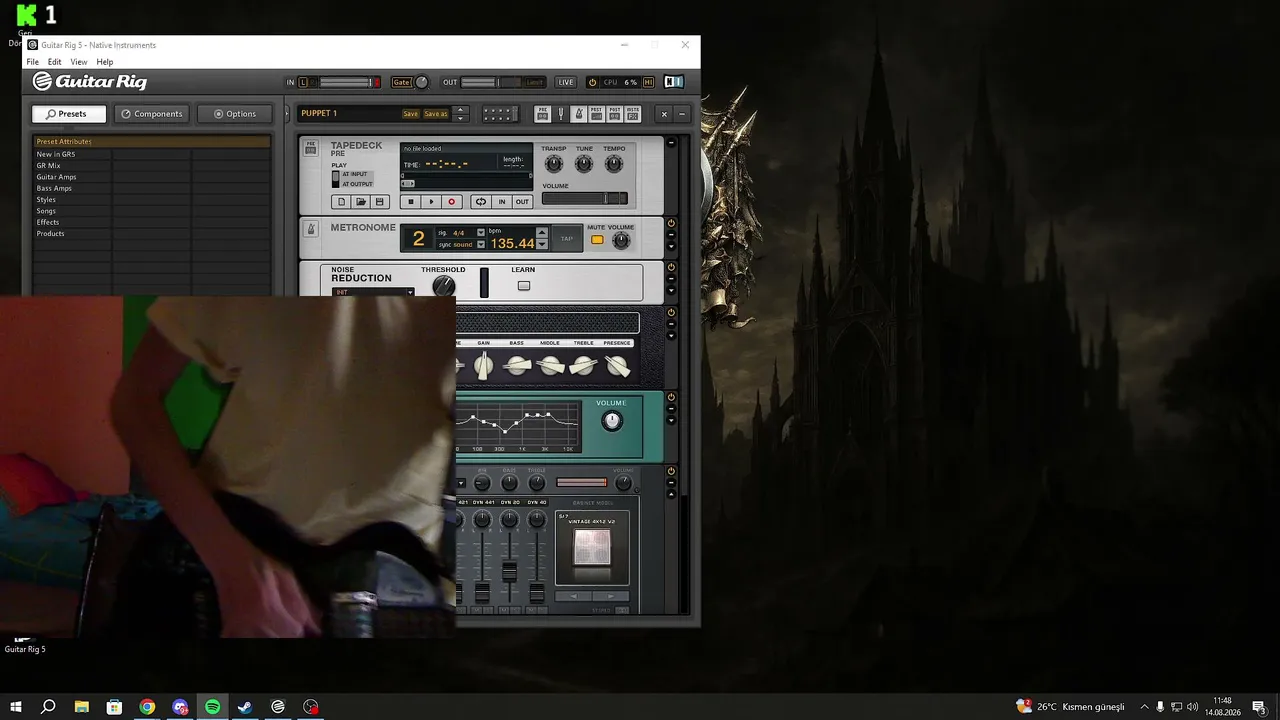Open the Help menu
The width and height of the screenshot is (1280, 720).
point(105,62)
